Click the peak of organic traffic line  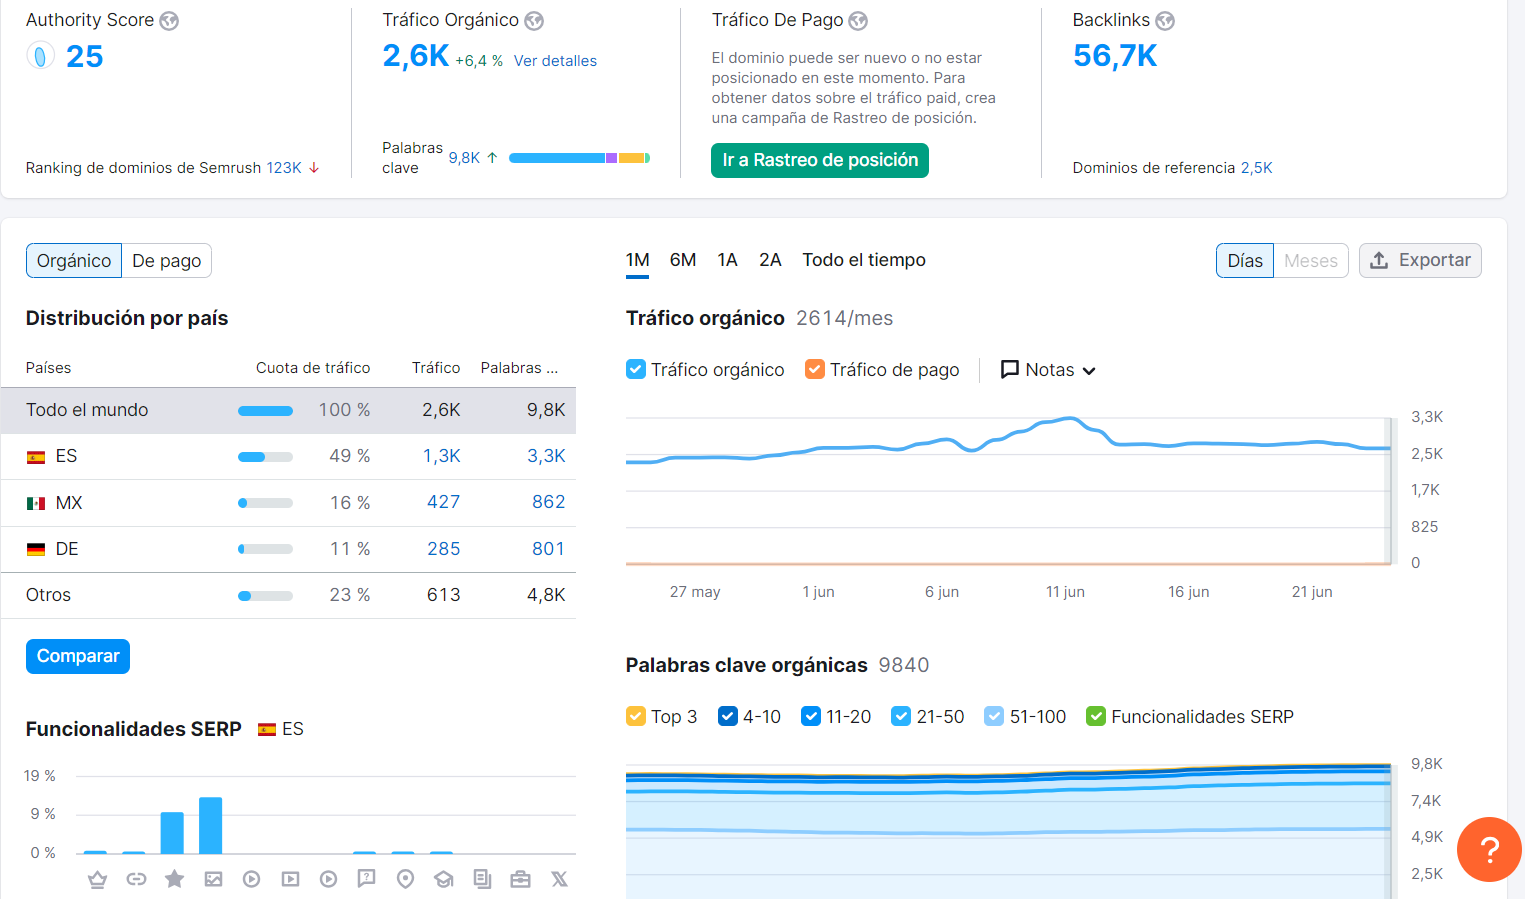click(x=1070, y=419)
